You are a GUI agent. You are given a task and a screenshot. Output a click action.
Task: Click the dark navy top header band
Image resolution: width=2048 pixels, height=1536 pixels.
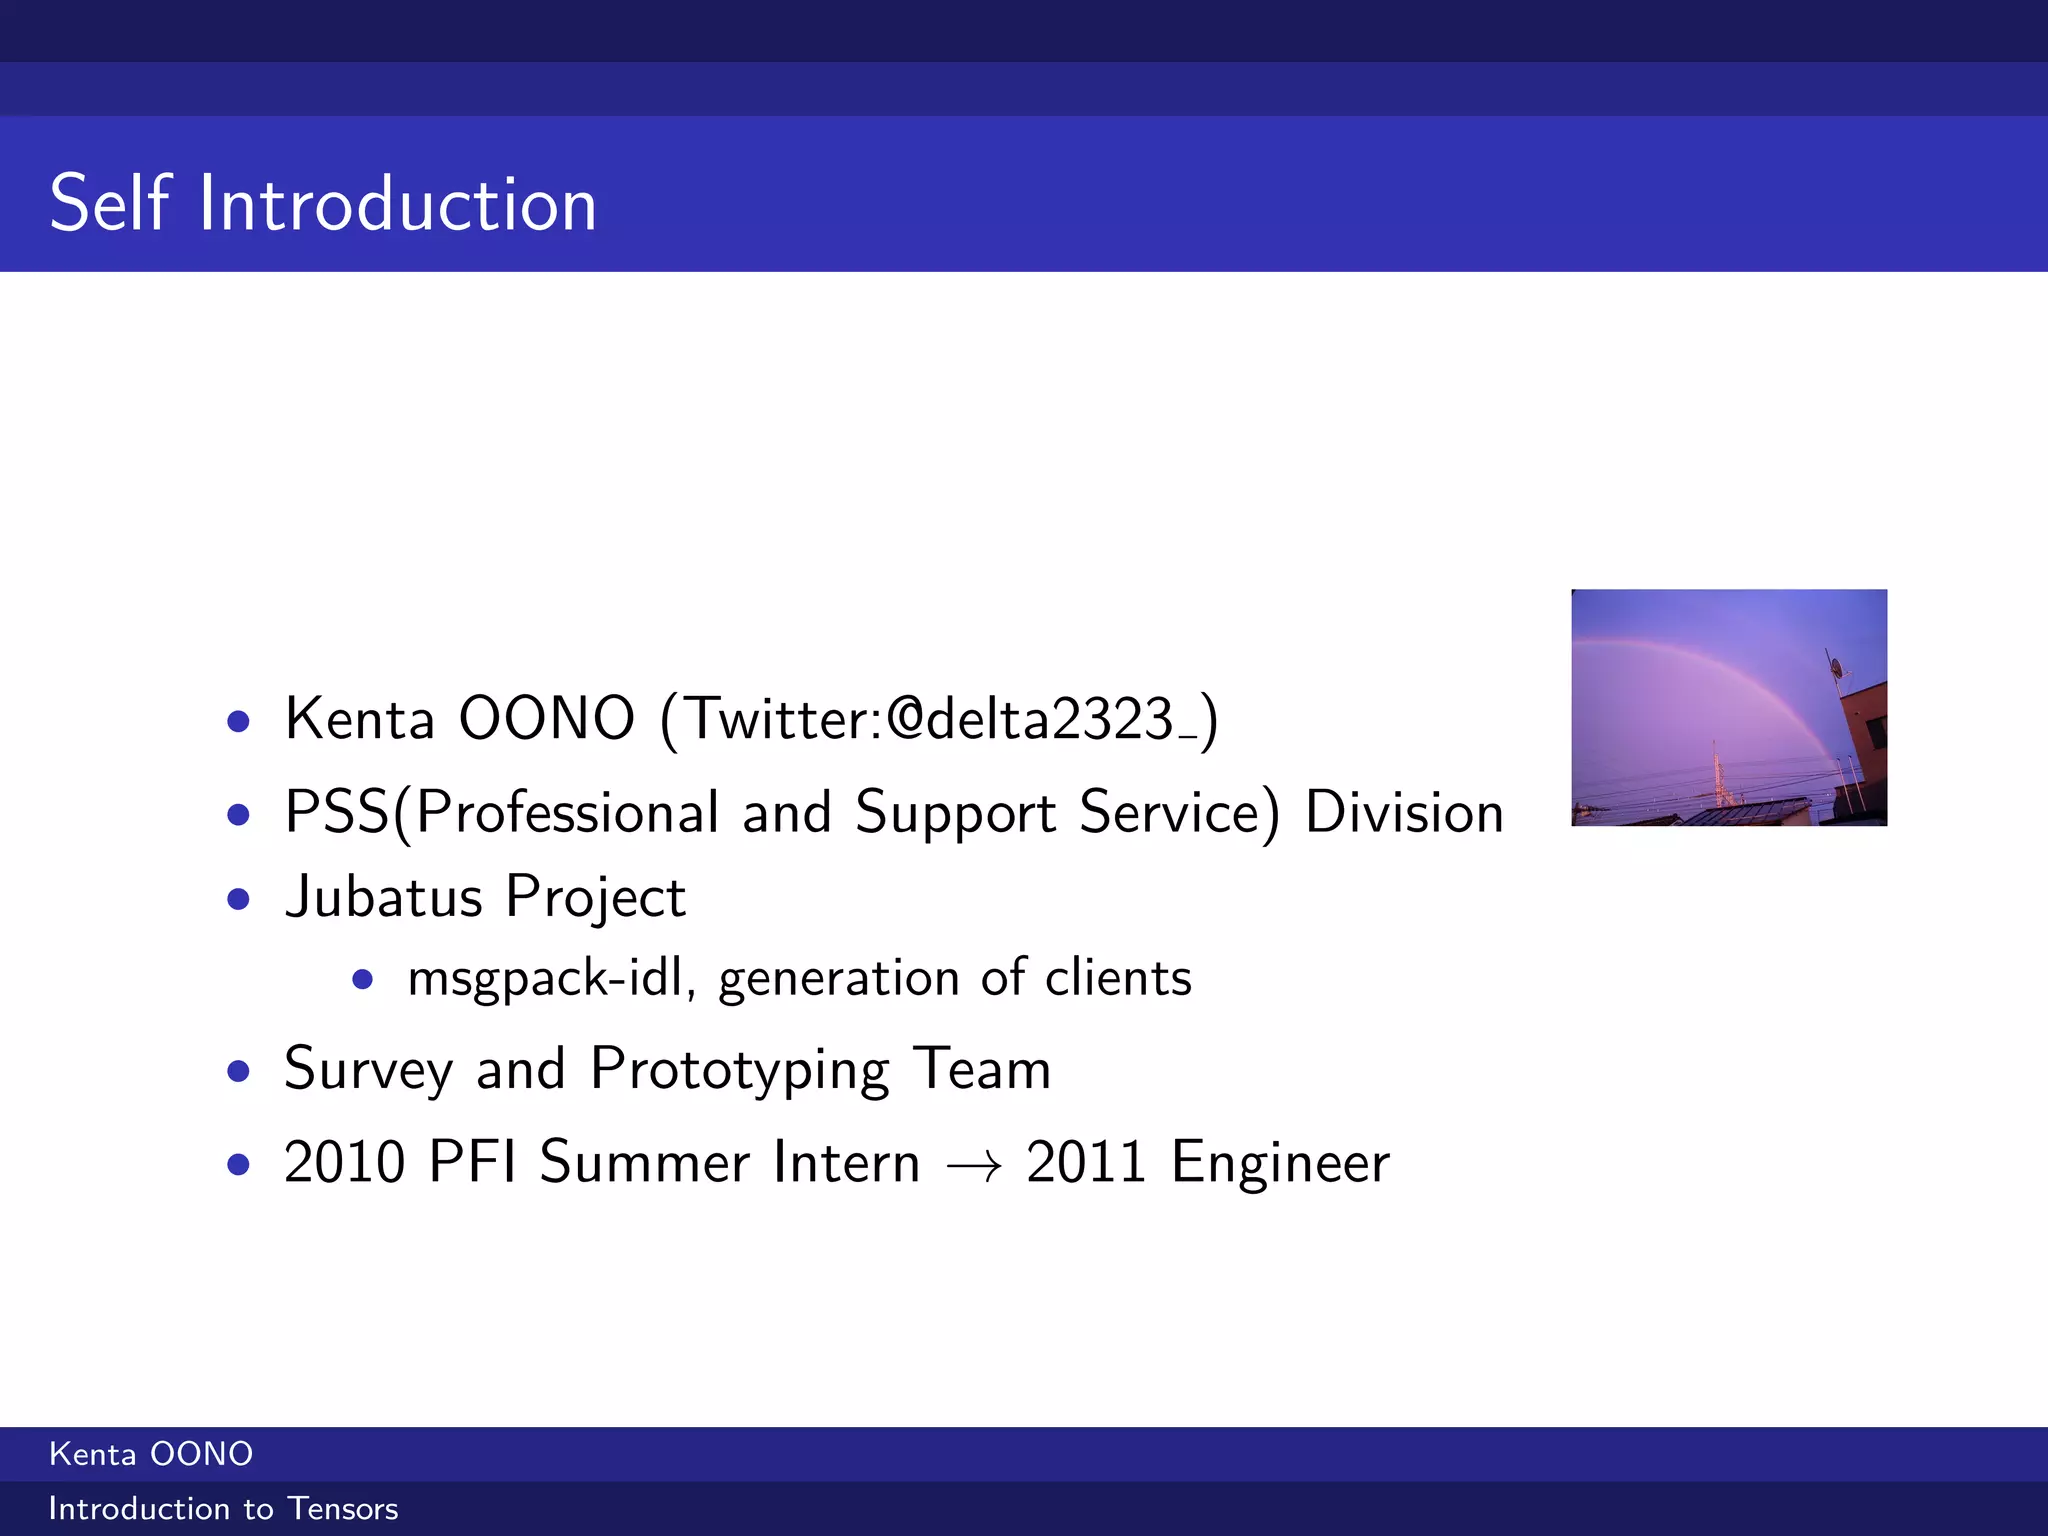click(1024, 30)
